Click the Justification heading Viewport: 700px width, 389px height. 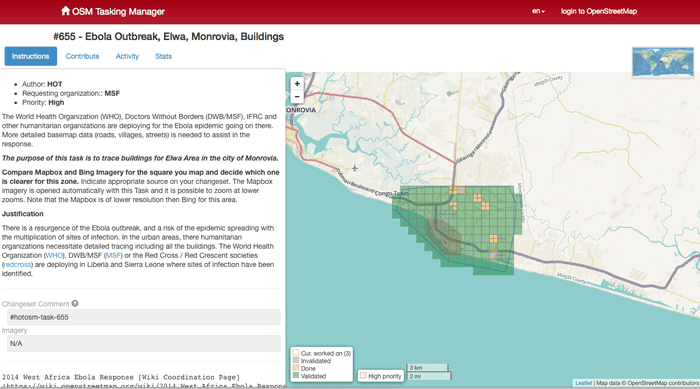[x=23, y=214]
